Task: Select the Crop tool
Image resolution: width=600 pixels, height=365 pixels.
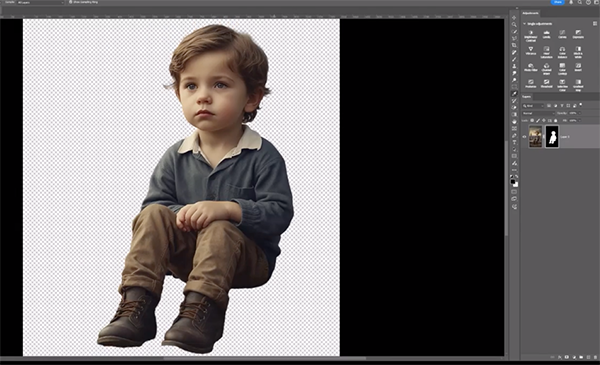Action: click(x=514, y=45)
